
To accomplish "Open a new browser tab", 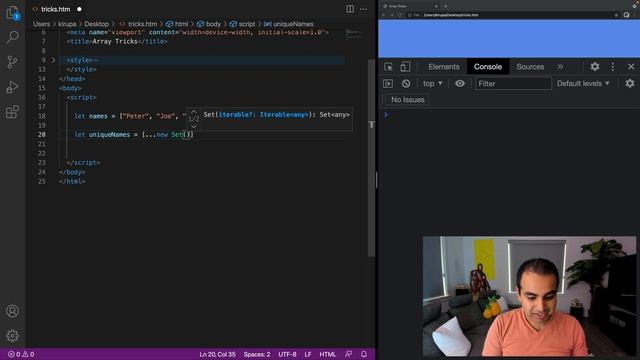I will (445, 6).
